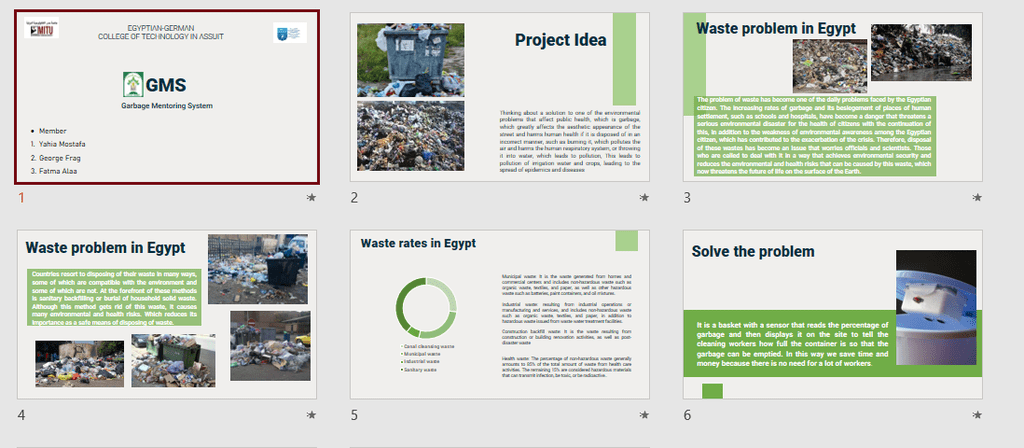Select the Project Idea slide thumbnail

pos(500,97)
